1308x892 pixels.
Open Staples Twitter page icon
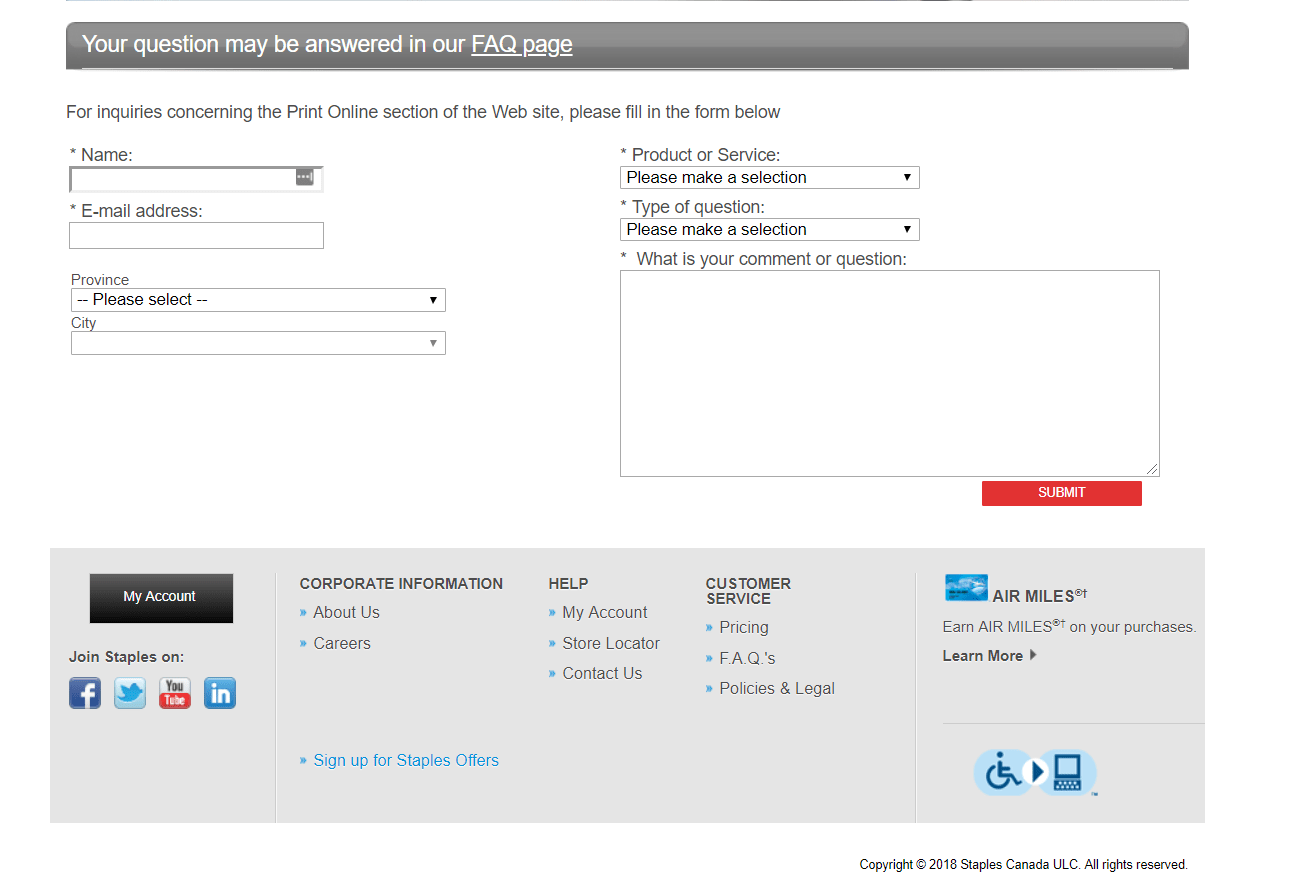tap(130, 693)
